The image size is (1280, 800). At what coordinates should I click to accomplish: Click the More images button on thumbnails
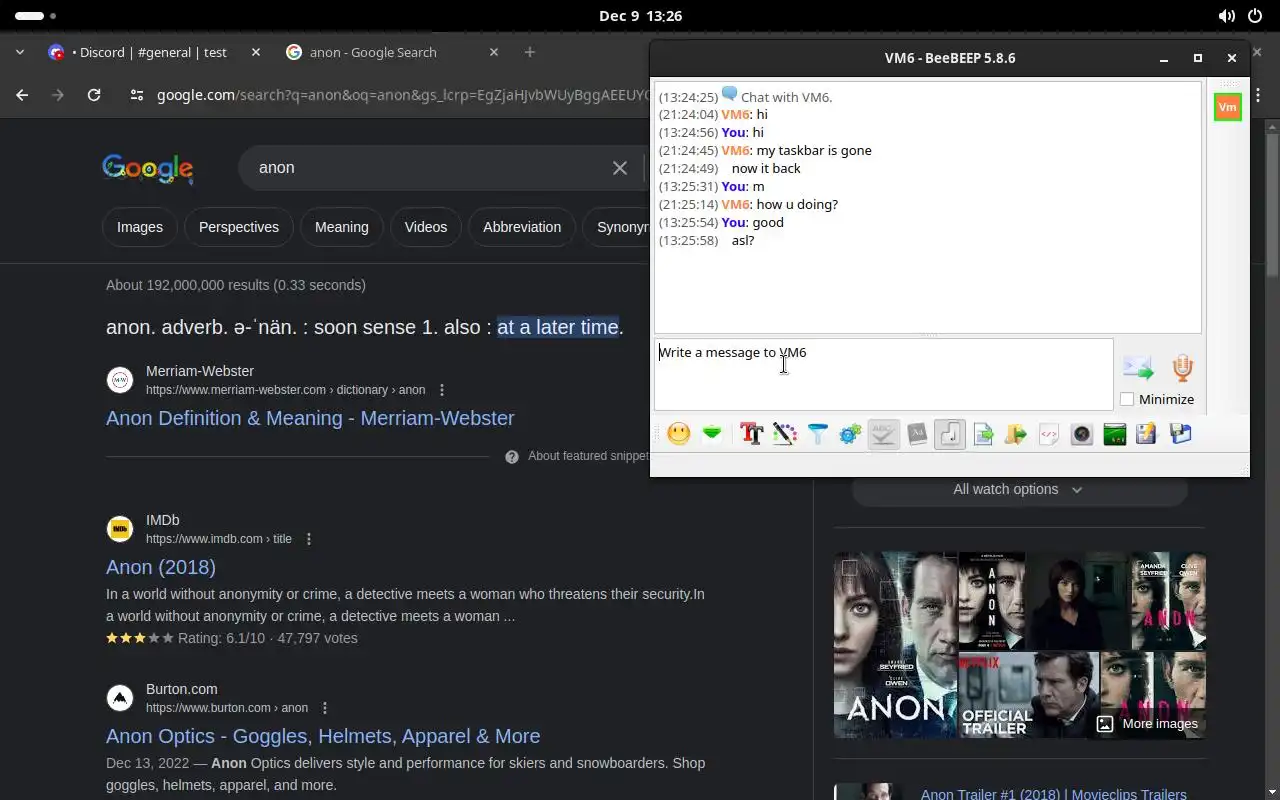coord(1148,724)
